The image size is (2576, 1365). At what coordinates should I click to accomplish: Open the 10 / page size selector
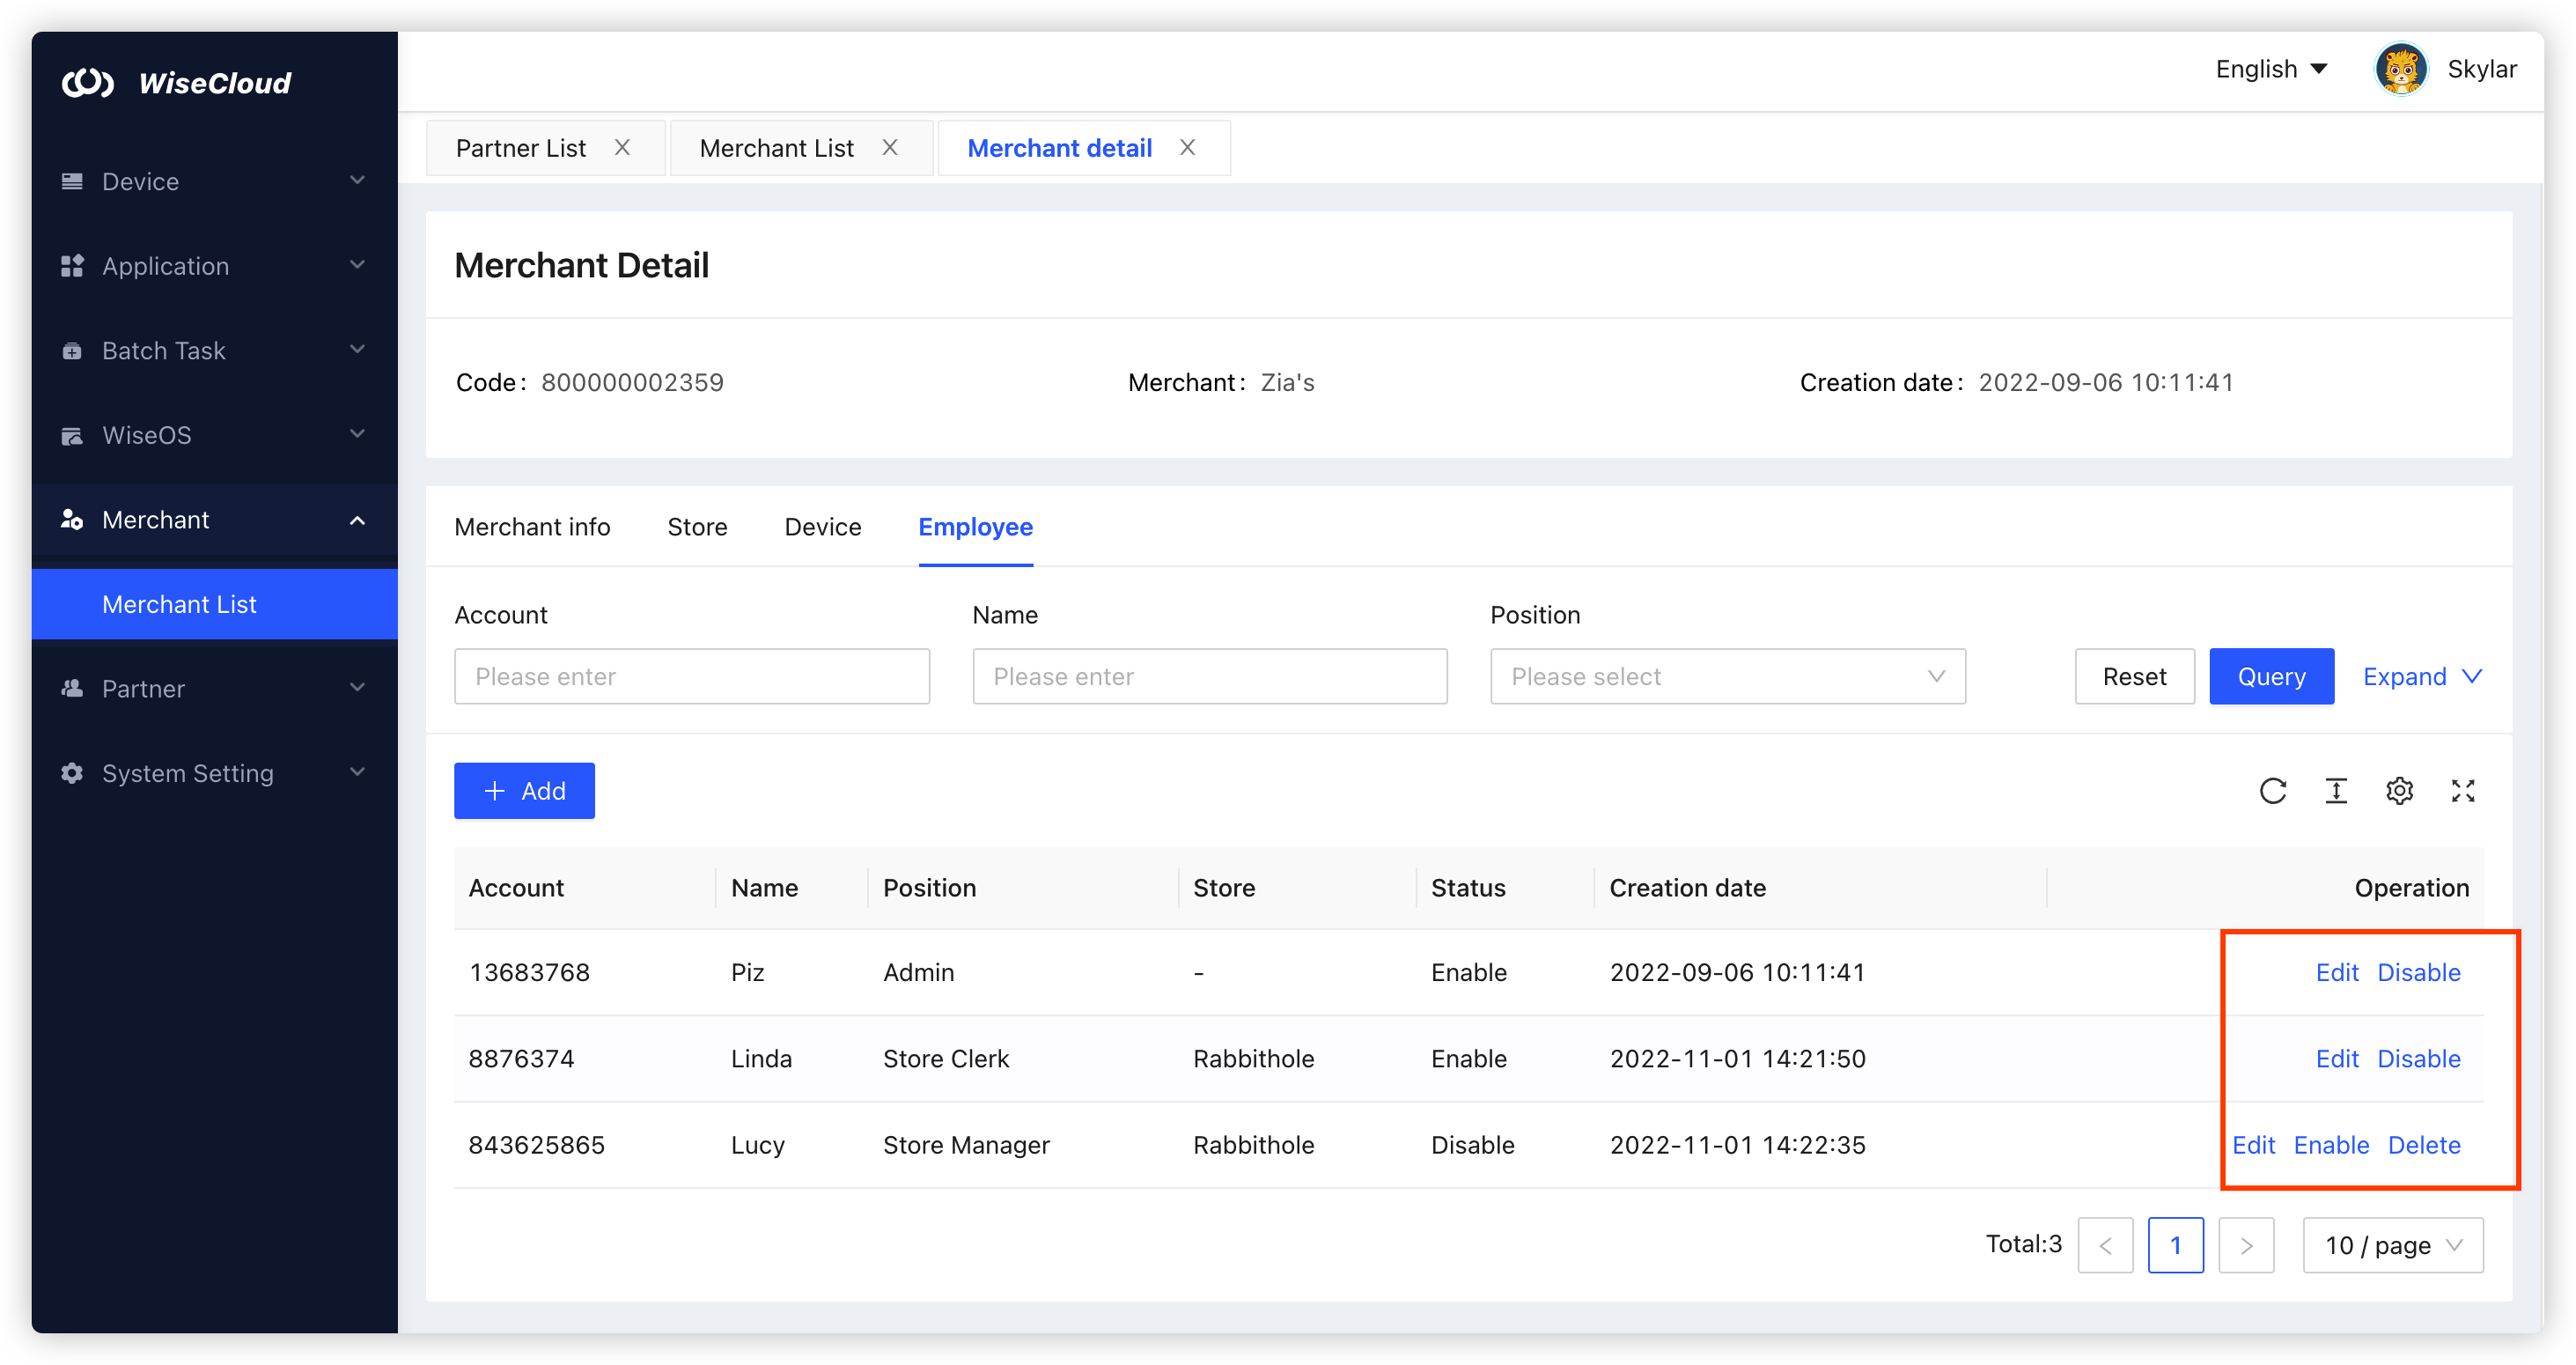point(2392,1245)
